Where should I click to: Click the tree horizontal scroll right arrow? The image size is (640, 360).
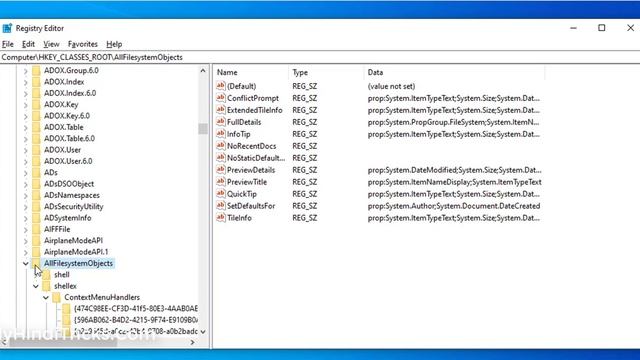193,342
